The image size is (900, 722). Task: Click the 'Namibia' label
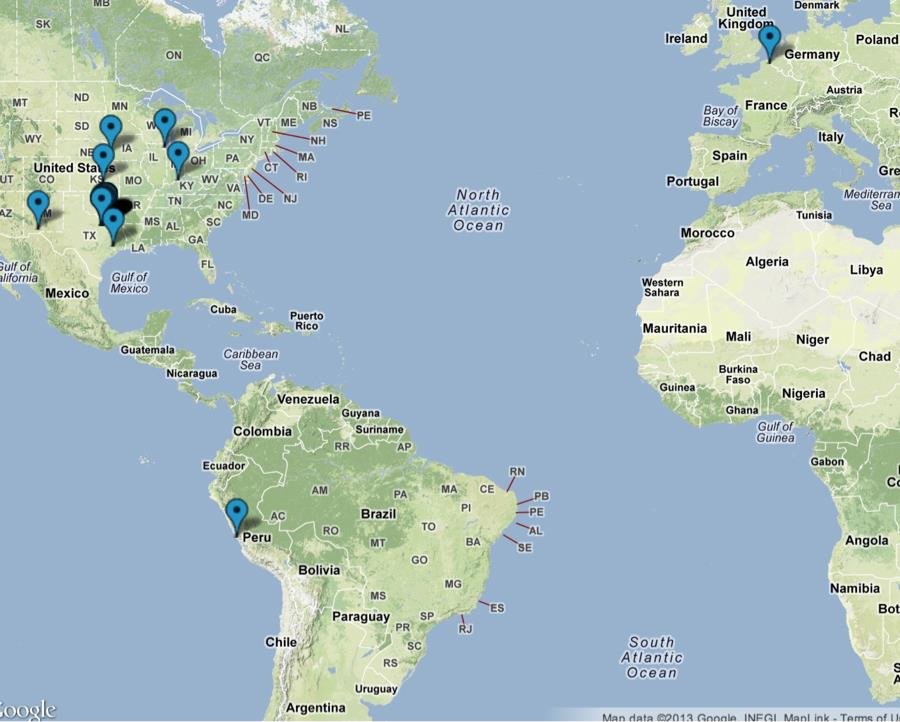[855, 588]
